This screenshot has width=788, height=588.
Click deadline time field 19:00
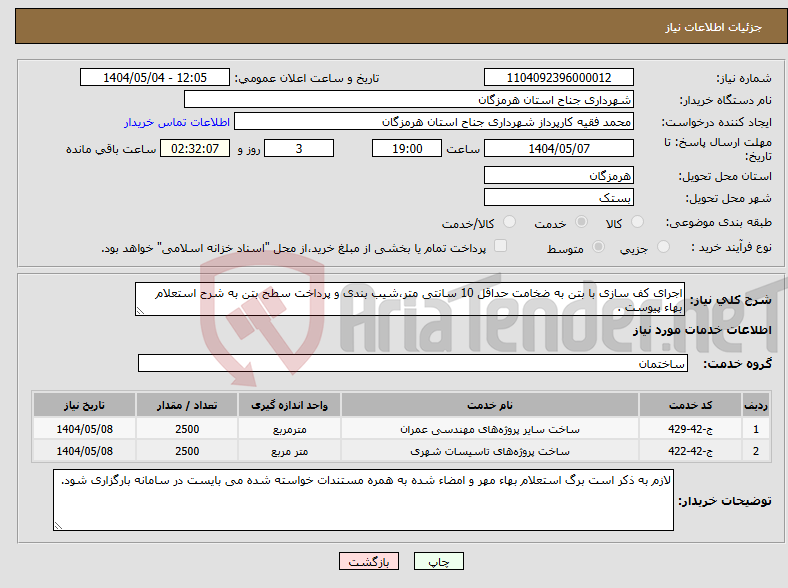pos(407,148)
